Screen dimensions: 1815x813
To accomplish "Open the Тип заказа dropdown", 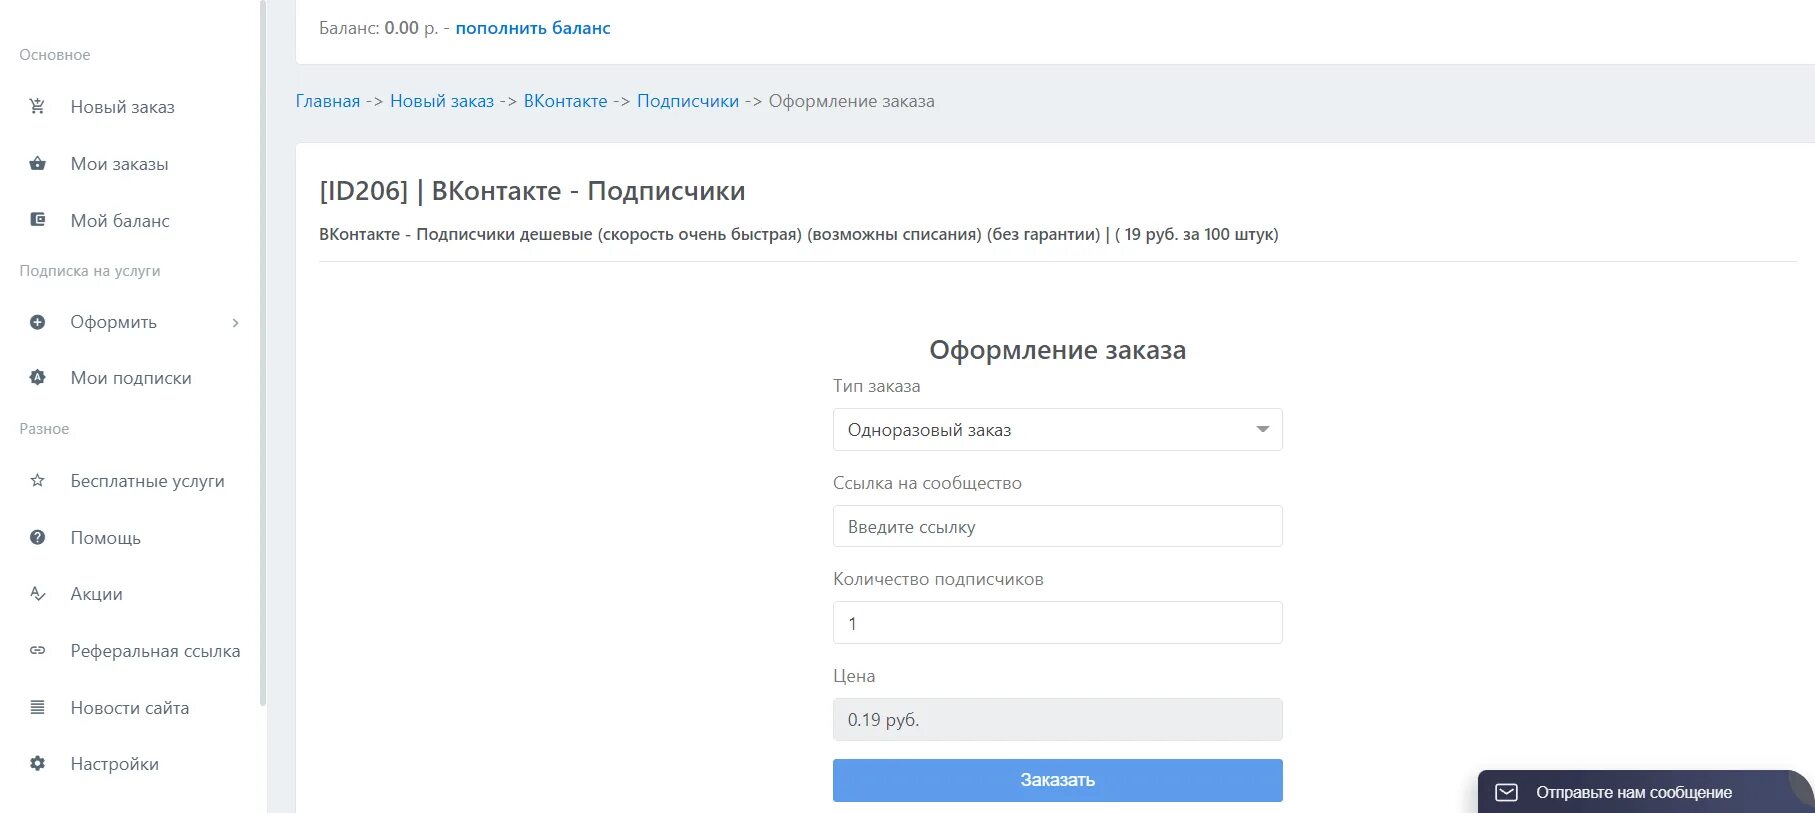I will coord(1057,430).
